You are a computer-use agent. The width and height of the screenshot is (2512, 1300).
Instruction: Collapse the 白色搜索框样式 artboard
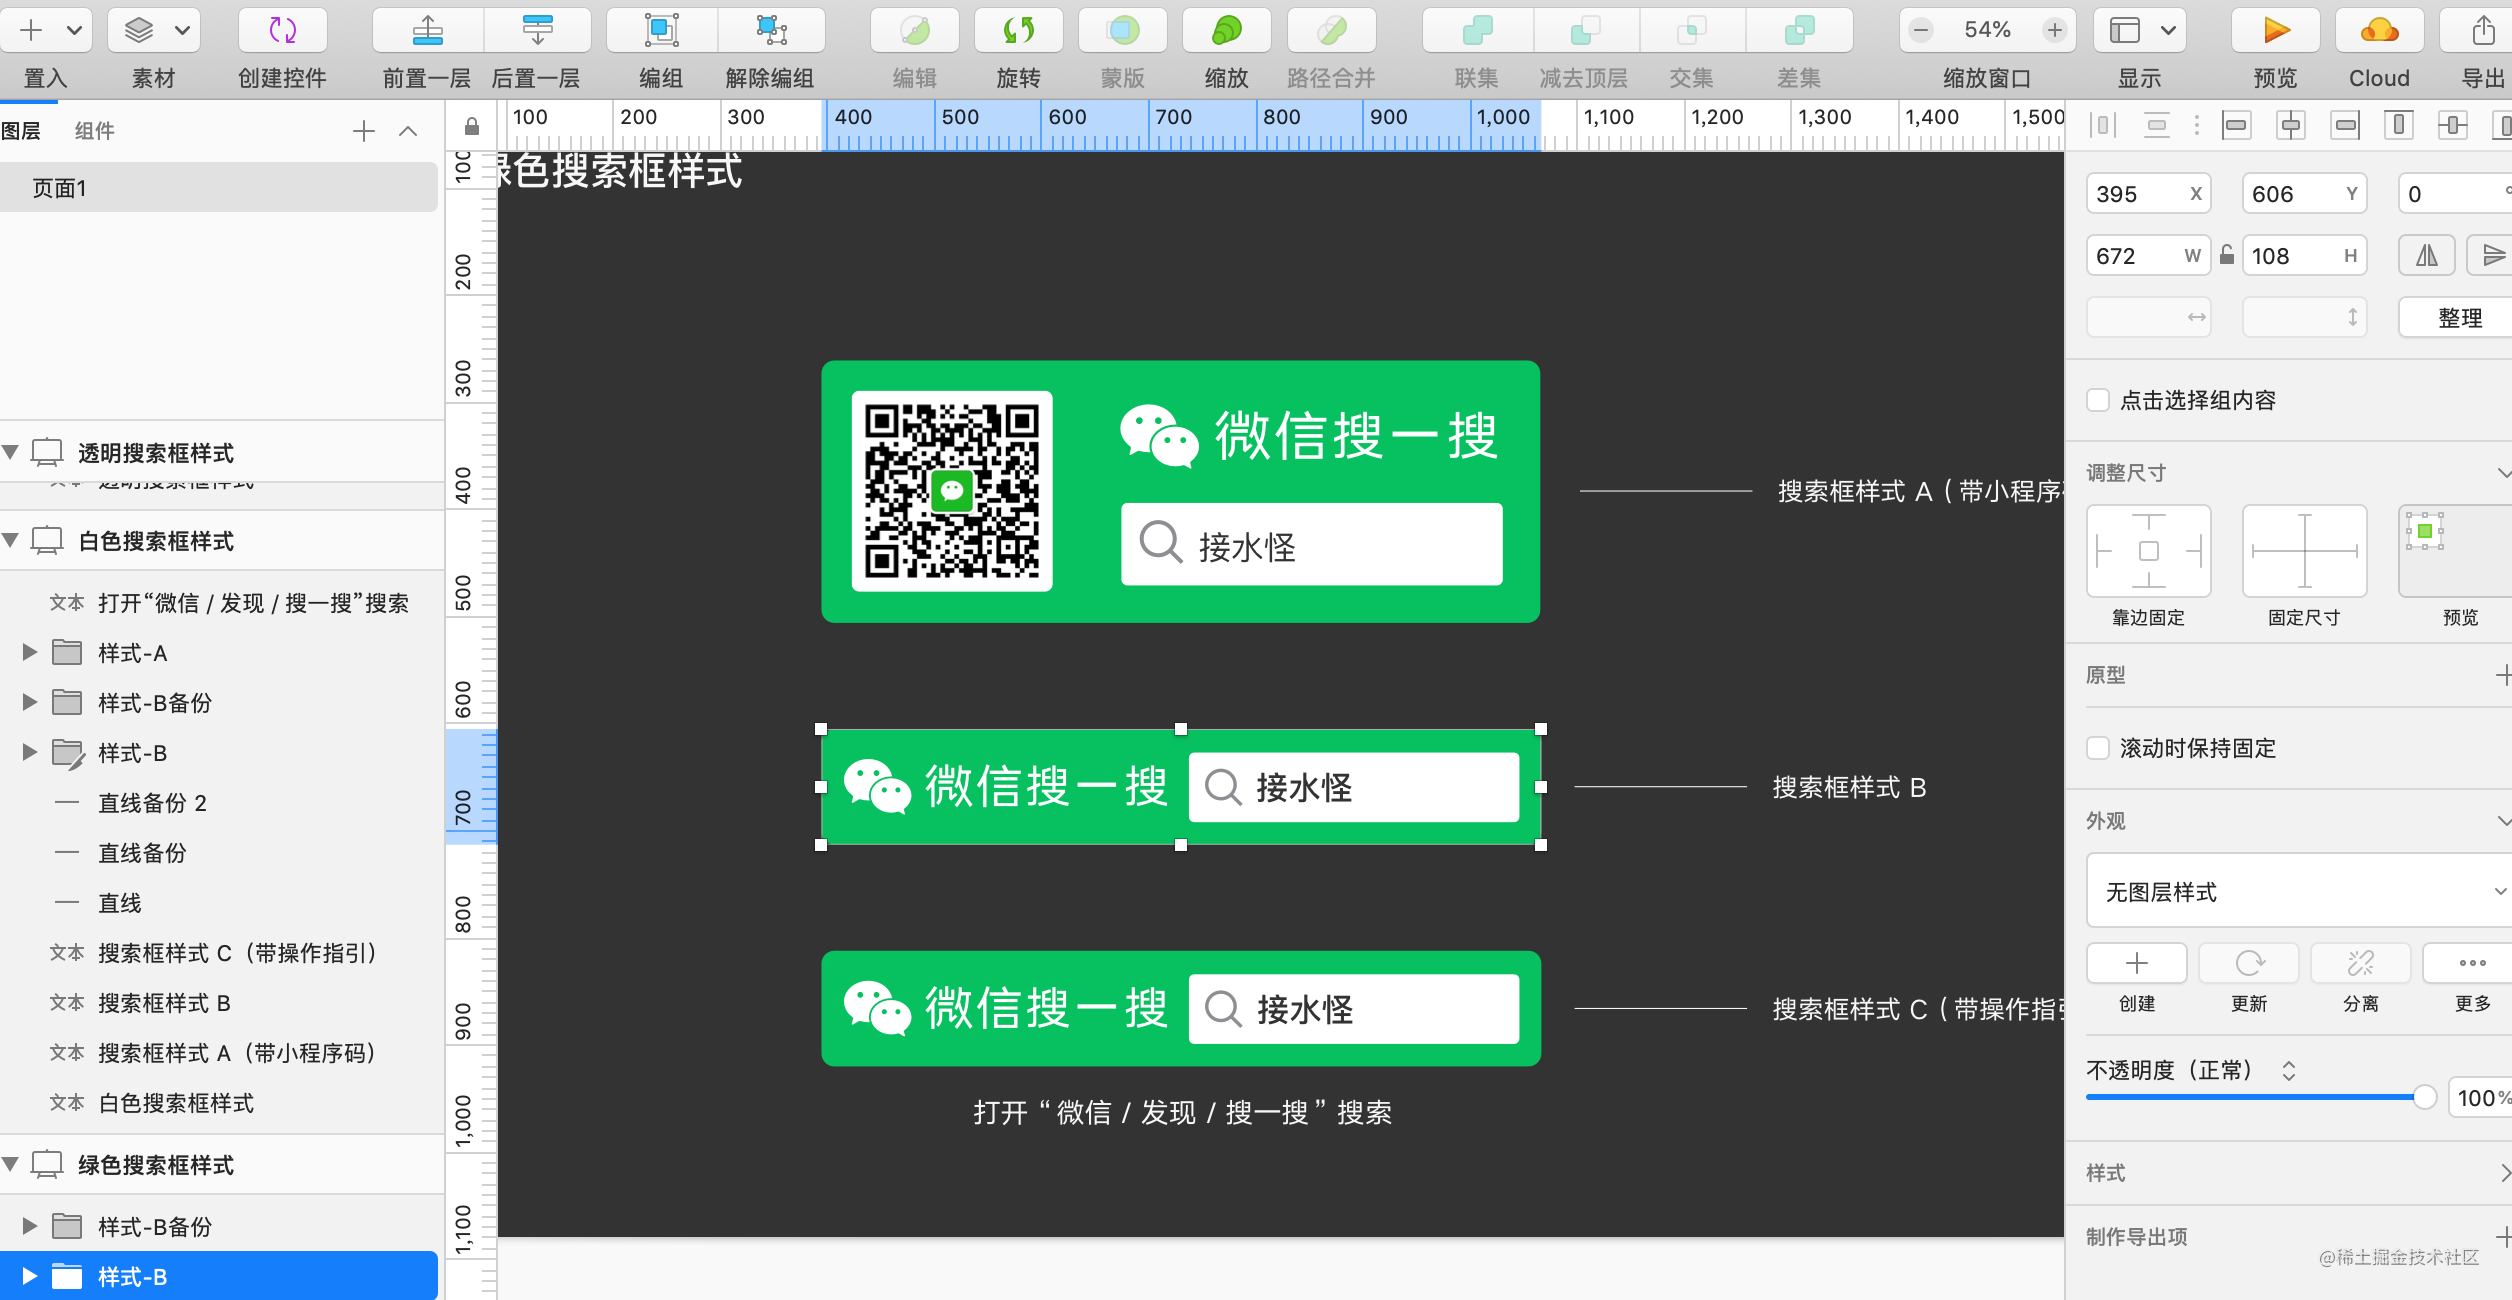[x=11, y=540]
